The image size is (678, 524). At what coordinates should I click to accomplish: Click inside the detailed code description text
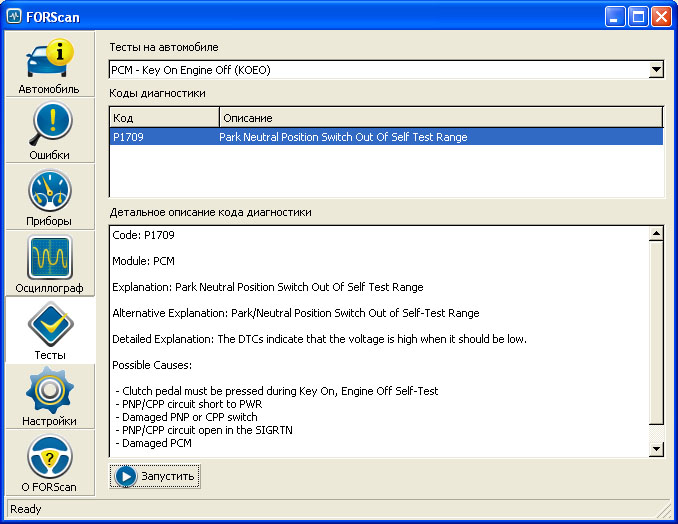(x=378, y=340)
